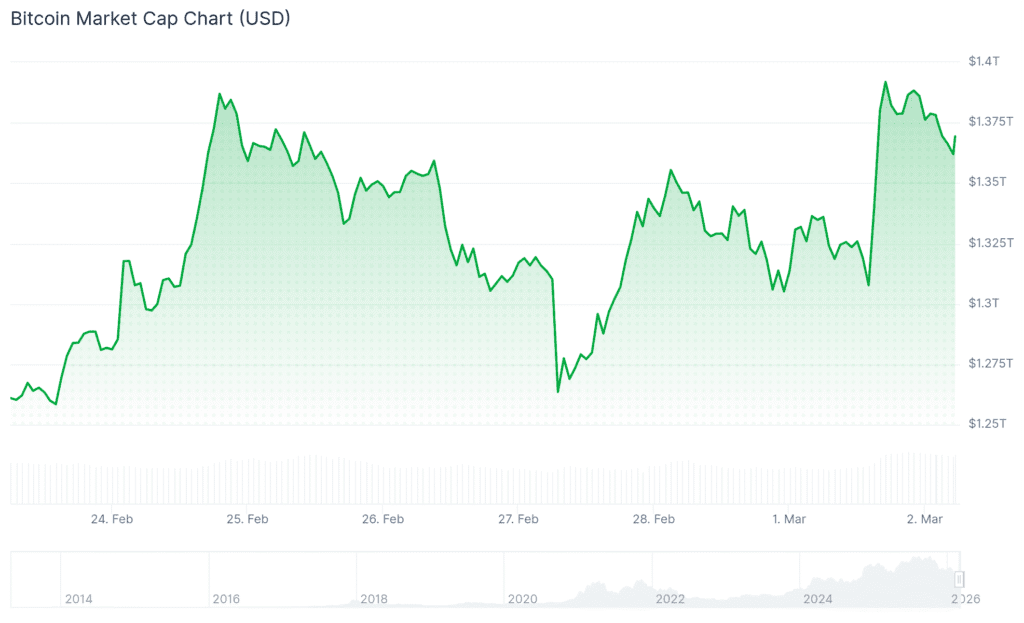Click the 25. Feb date axis label
This screenshot has height=623, width=1024.
247,519
